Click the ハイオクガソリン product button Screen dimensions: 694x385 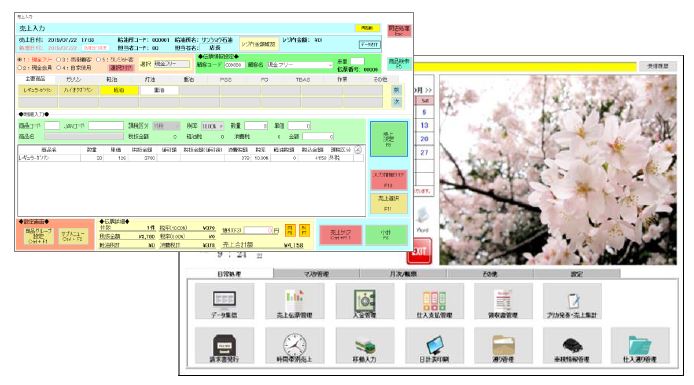[78, 90]
